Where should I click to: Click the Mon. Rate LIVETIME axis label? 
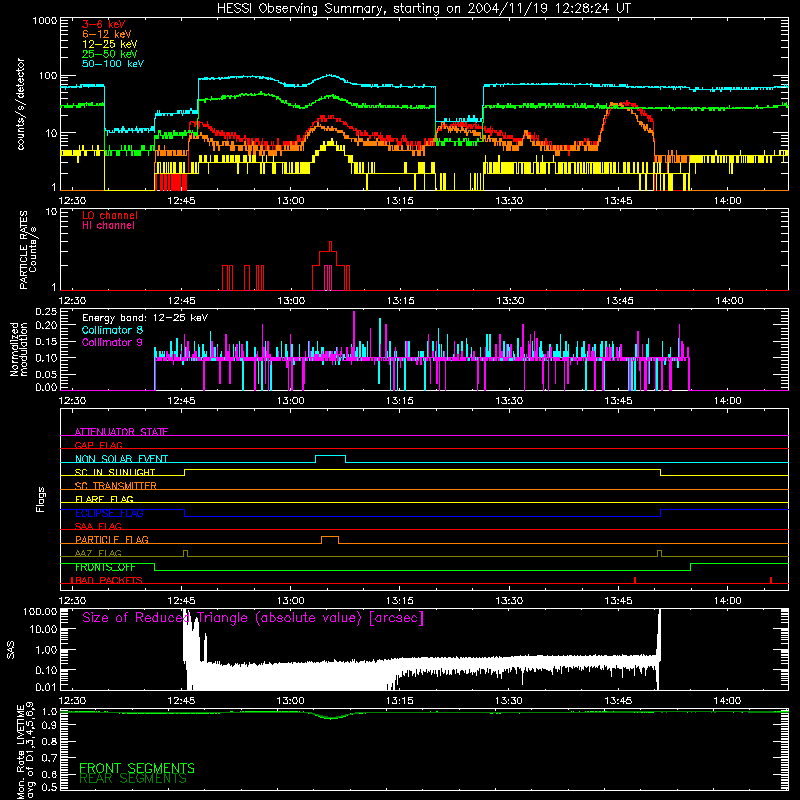[25, 751]
